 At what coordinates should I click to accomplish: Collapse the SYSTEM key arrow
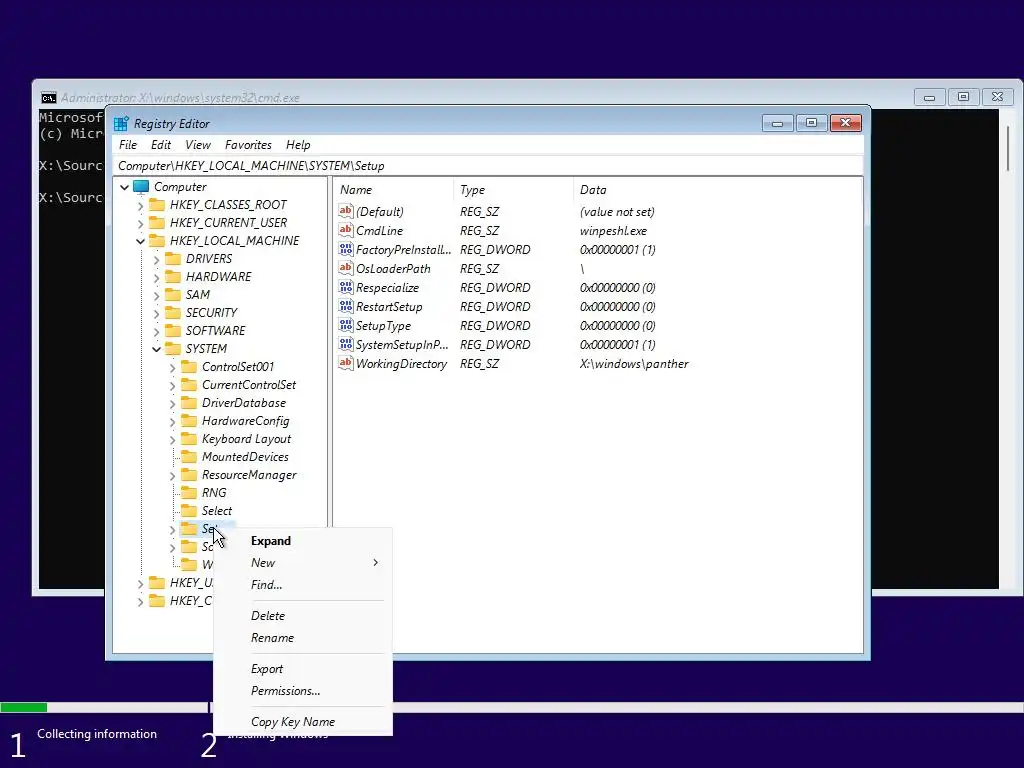(156, 349)
